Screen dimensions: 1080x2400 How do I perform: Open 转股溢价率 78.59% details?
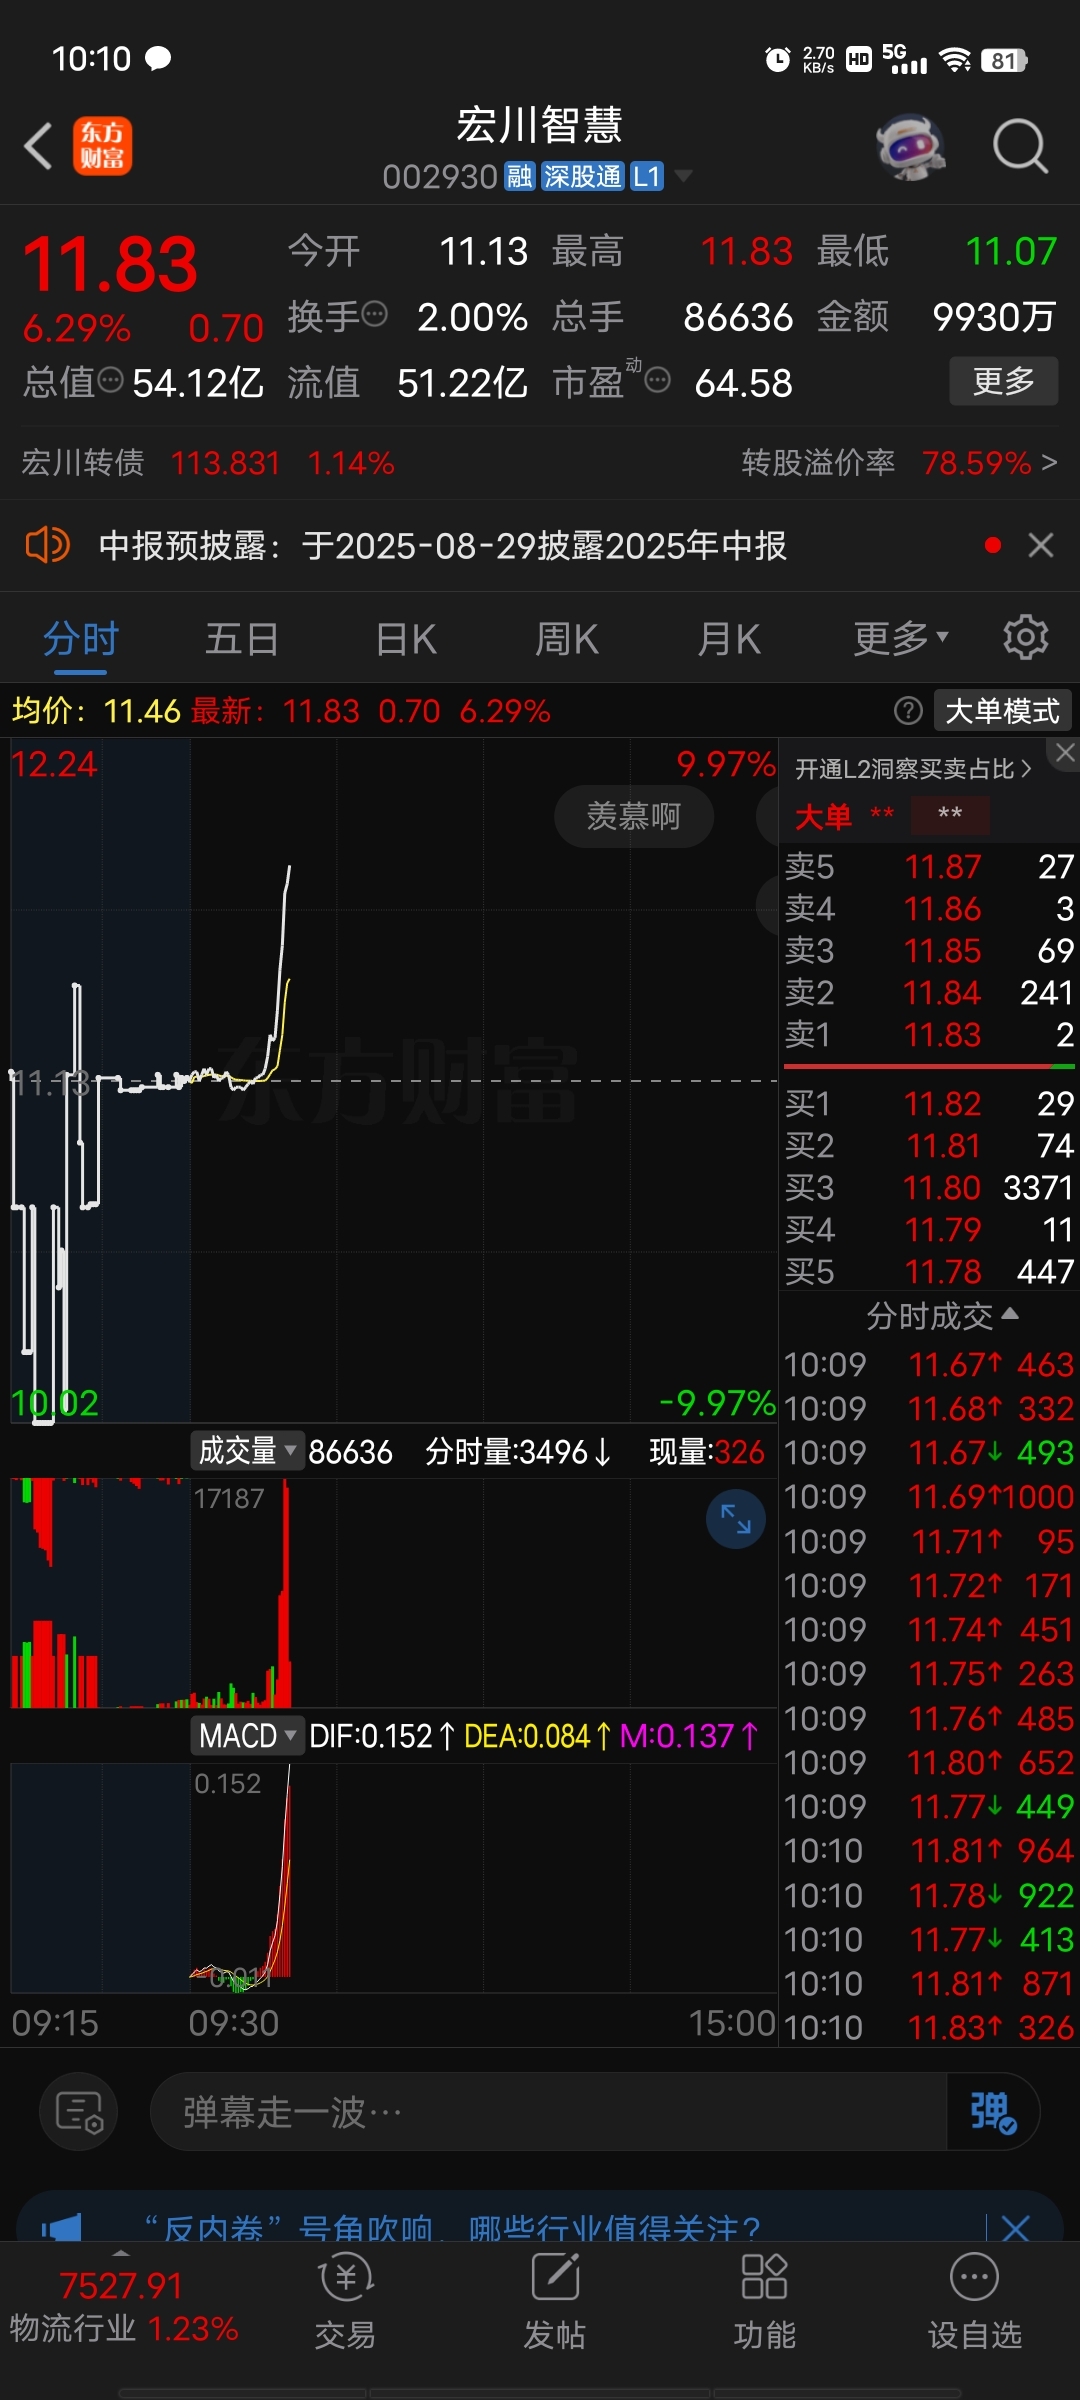899,463
